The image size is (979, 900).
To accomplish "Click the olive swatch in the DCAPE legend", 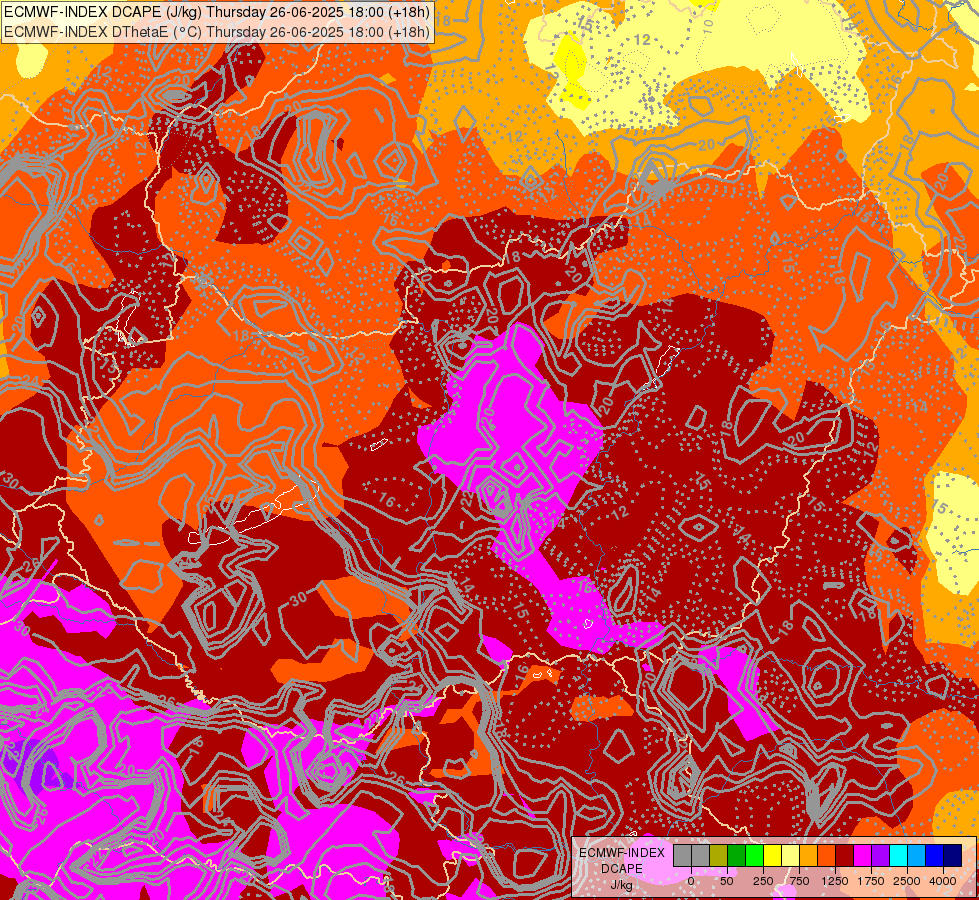I will (719, 856).
